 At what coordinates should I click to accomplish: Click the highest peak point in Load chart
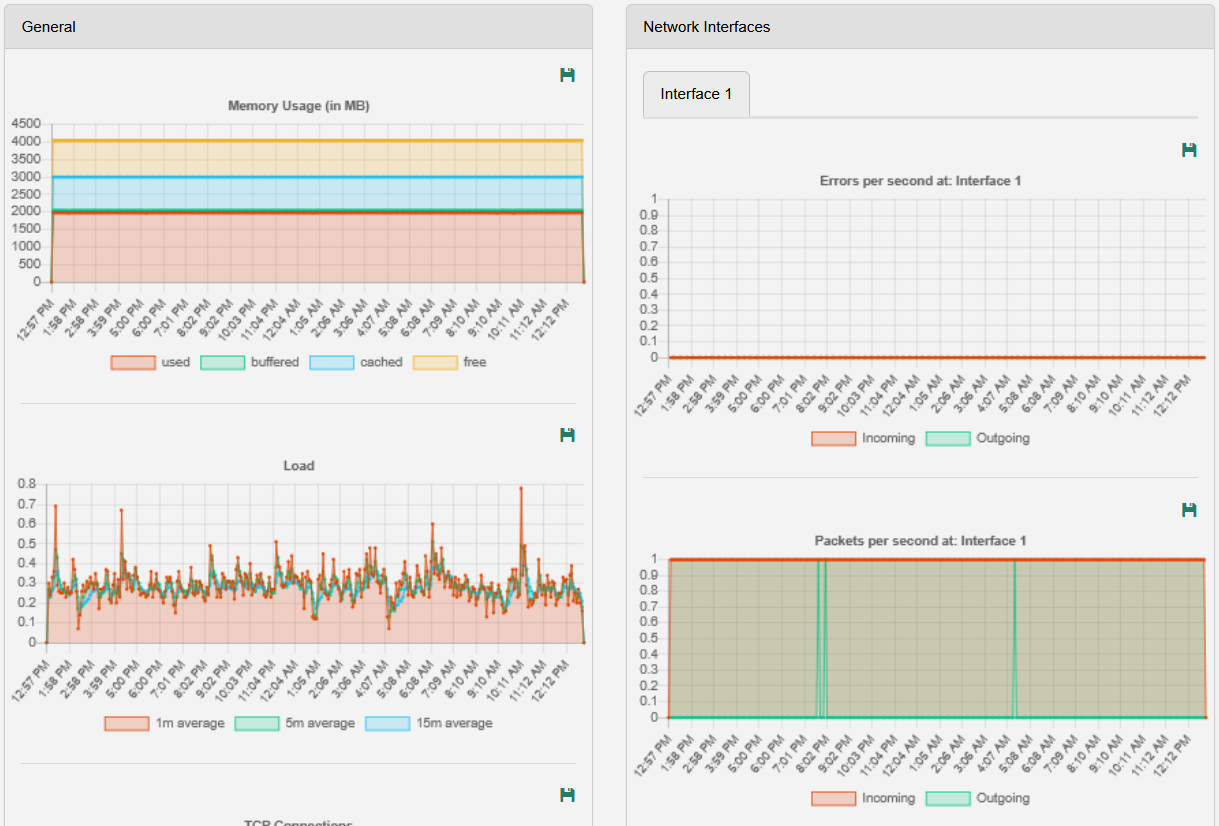[521, 488]
